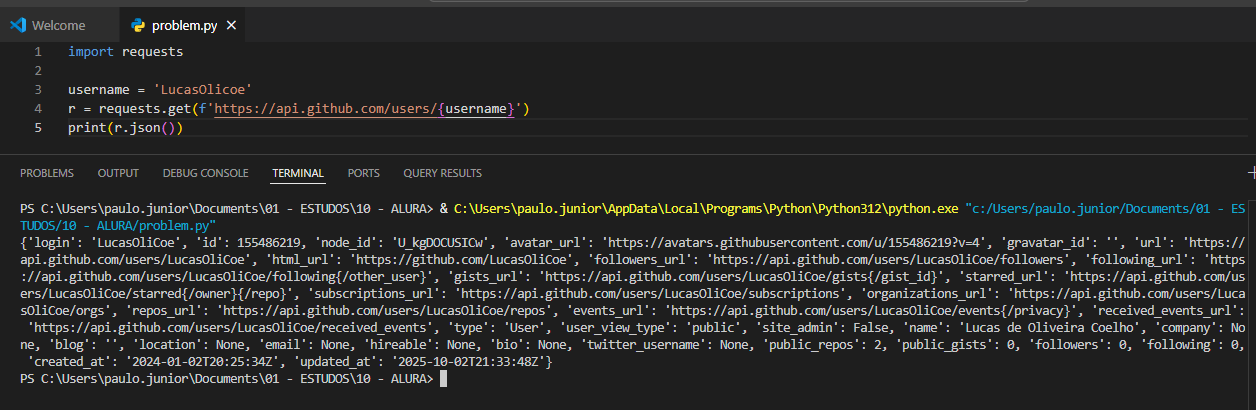
Task: Focus the terminal prompt input cursor
Action: (443, 380)
